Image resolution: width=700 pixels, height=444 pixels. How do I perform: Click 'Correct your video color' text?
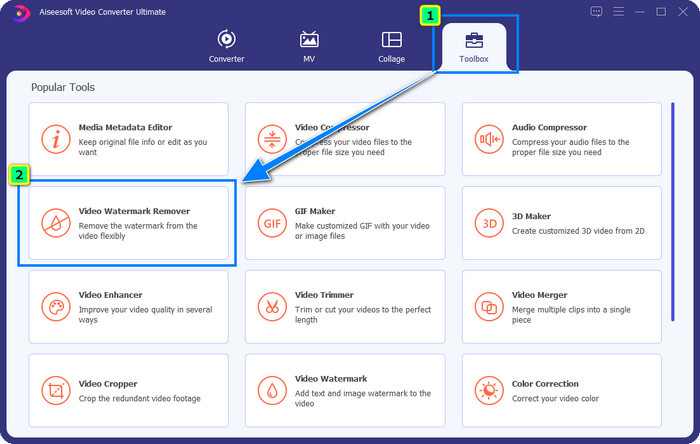coord(555,398)
